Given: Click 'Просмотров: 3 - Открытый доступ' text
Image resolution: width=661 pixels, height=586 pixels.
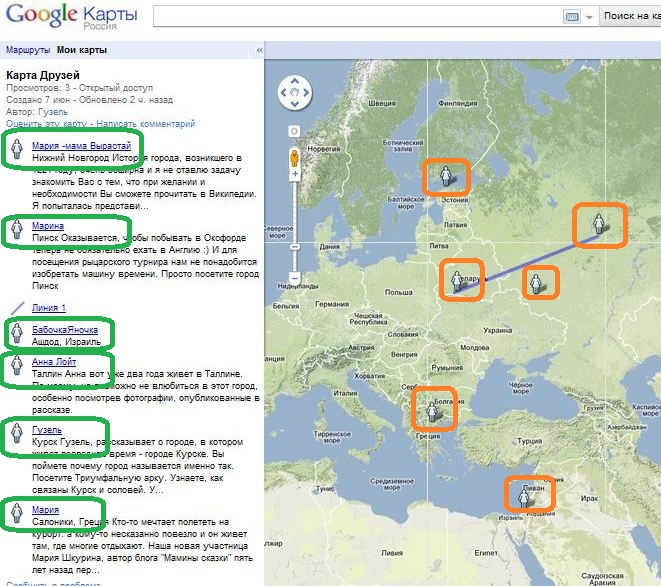Looking at the screenshot, I should (80, 88).
